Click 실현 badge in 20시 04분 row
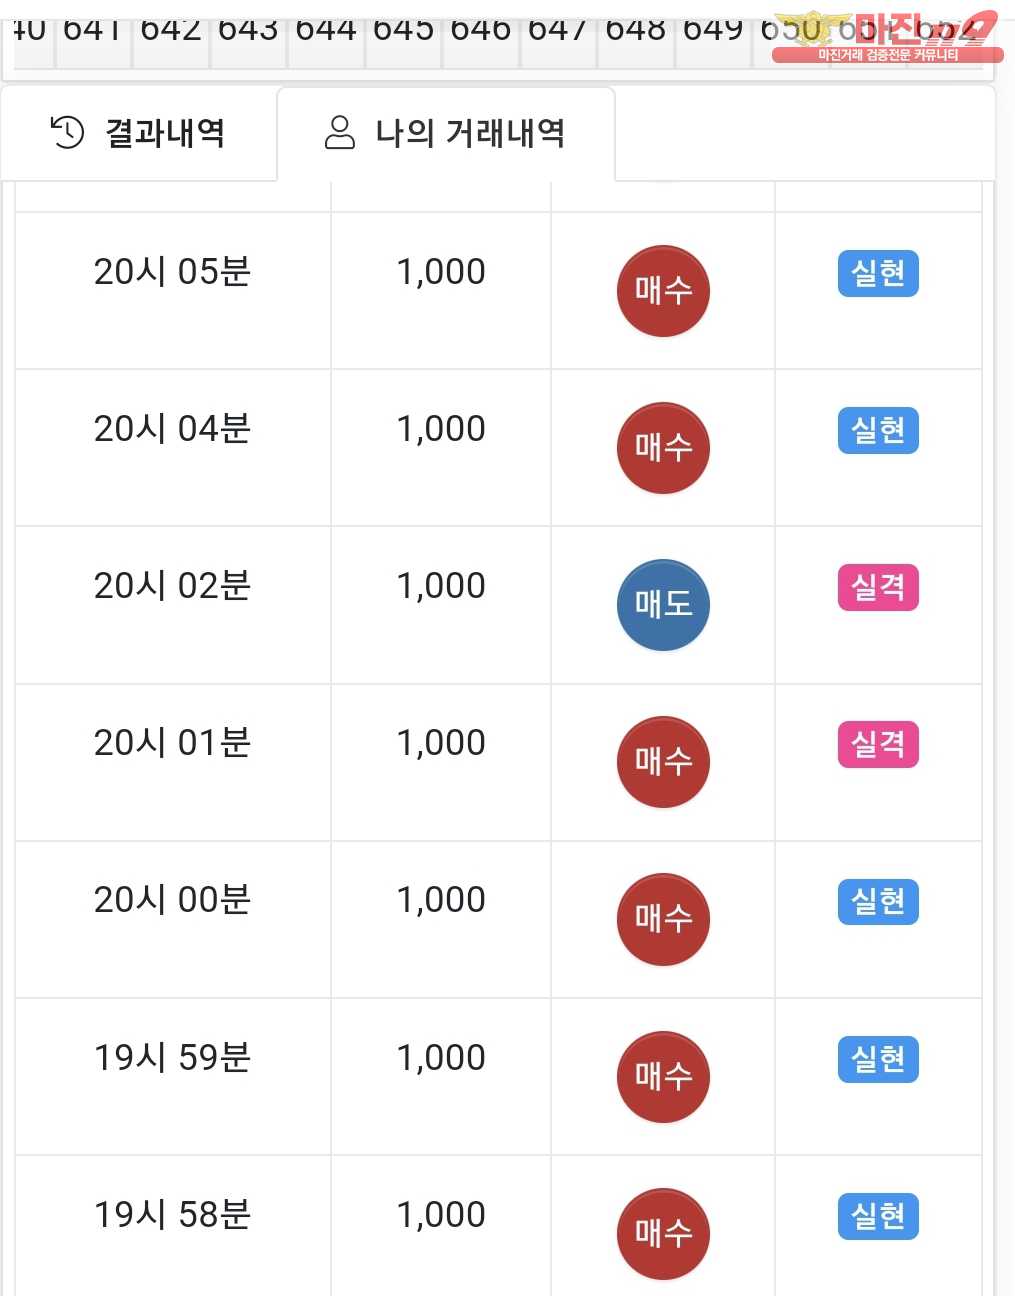The image size is (1015, 1296). [877, 431]
